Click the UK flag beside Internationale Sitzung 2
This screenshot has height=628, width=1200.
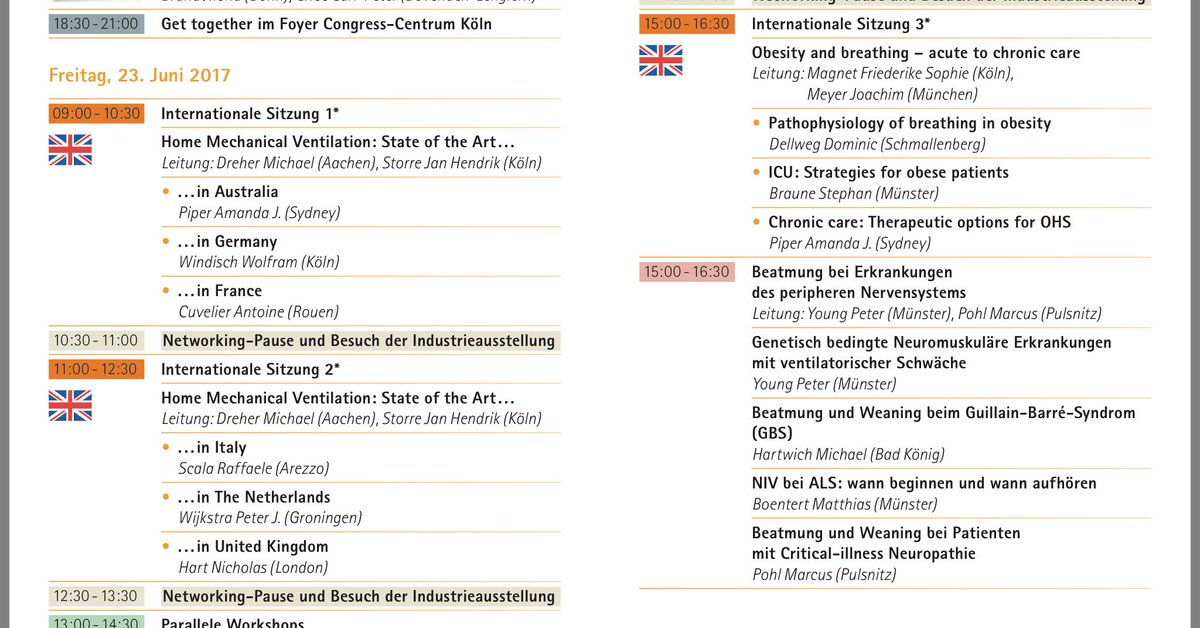point(70,405)
